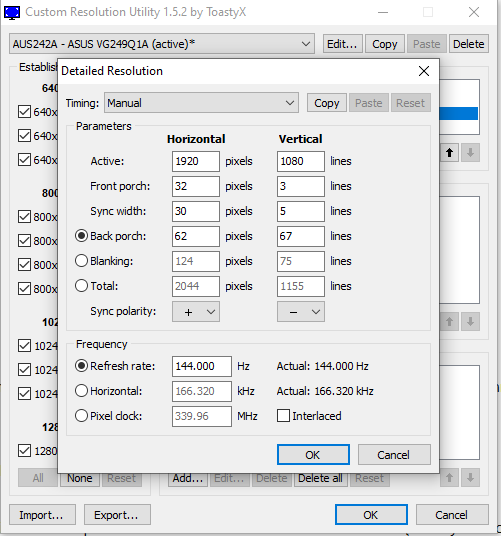Select the Horizontal frequency radio button
This screenshot has height=536, width=501.
(x=81, y=391)
